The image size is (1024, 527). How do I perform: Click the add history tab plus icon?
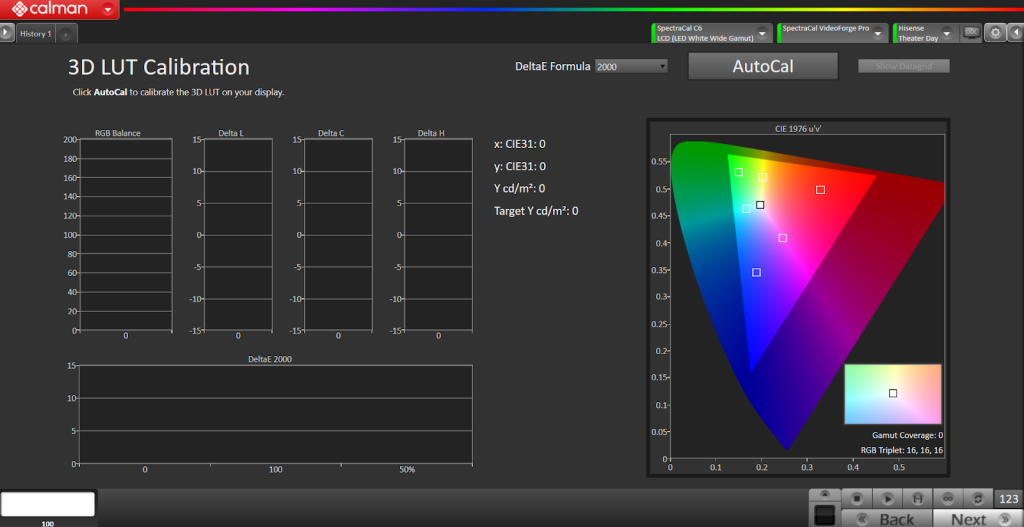point(65,34)
